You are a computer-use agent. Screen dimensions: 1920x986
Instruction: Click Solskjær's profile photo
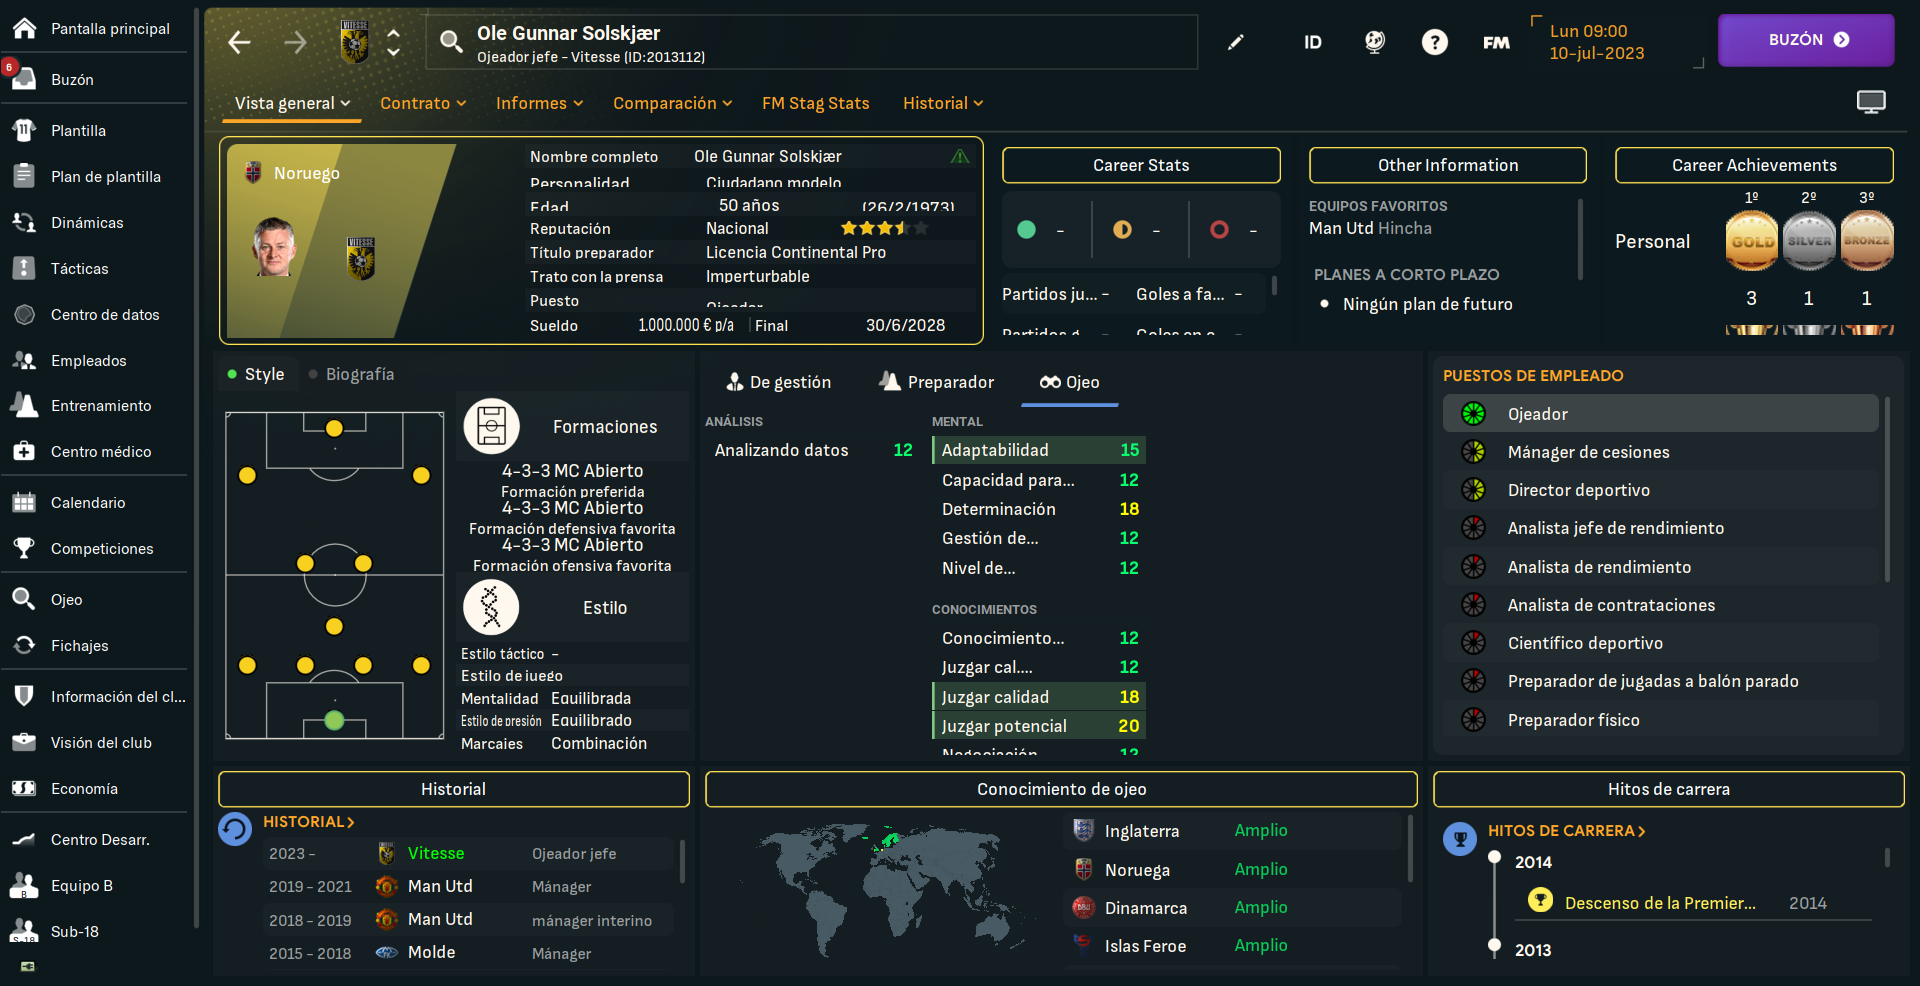tap(274, 247)
